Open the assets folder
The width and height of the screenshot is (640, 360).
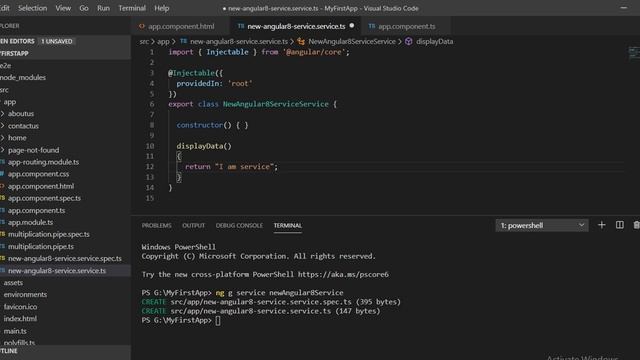[x=13, y=282]
